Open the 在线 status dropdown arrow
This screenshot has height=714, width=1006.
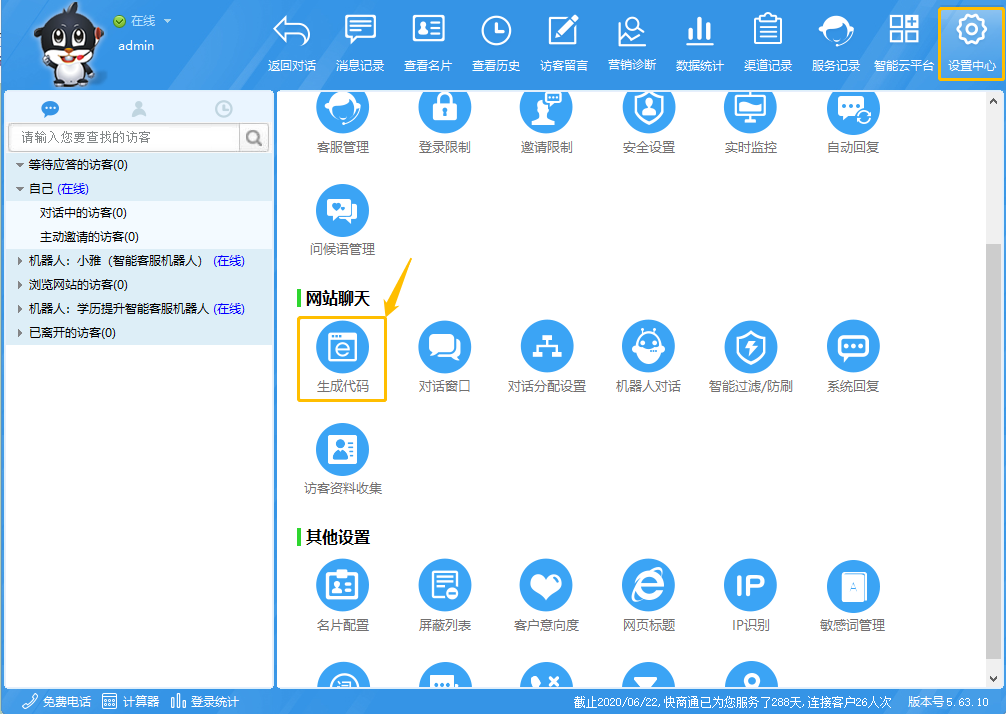(x=167, y=21)
